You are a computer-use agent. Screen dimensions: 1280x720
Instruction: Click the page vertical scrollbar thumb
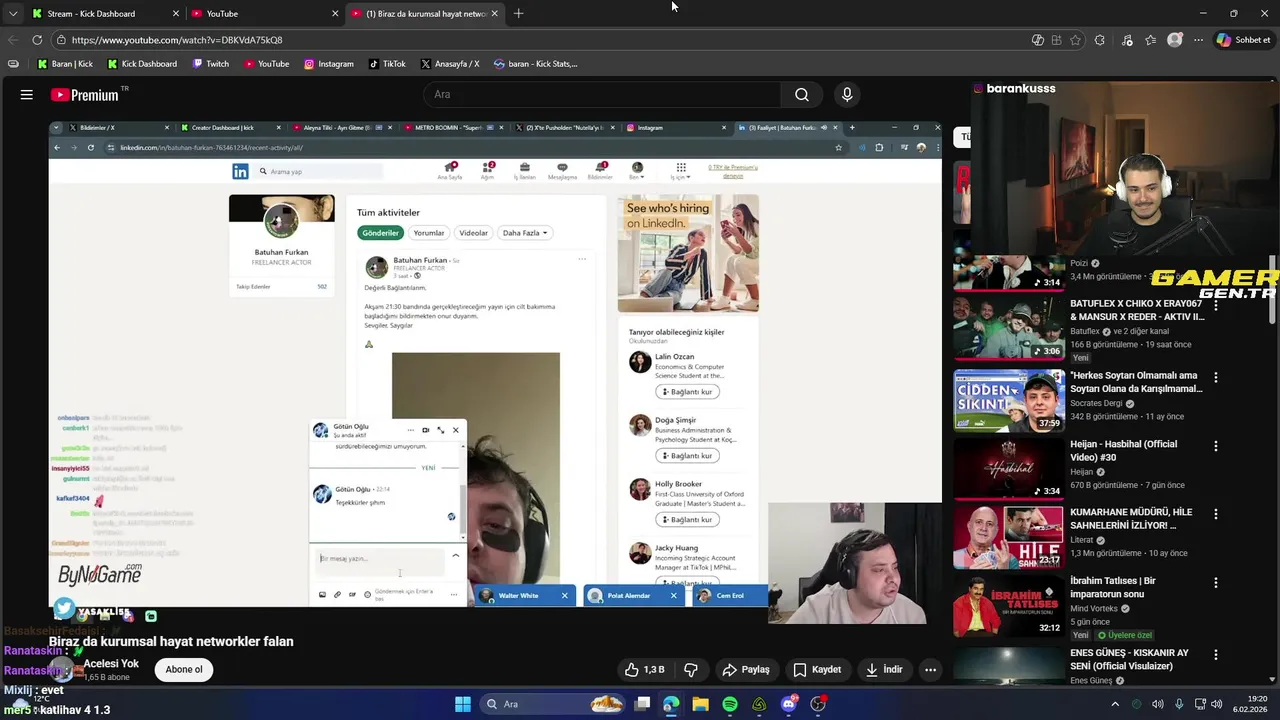coord(1273,290)
